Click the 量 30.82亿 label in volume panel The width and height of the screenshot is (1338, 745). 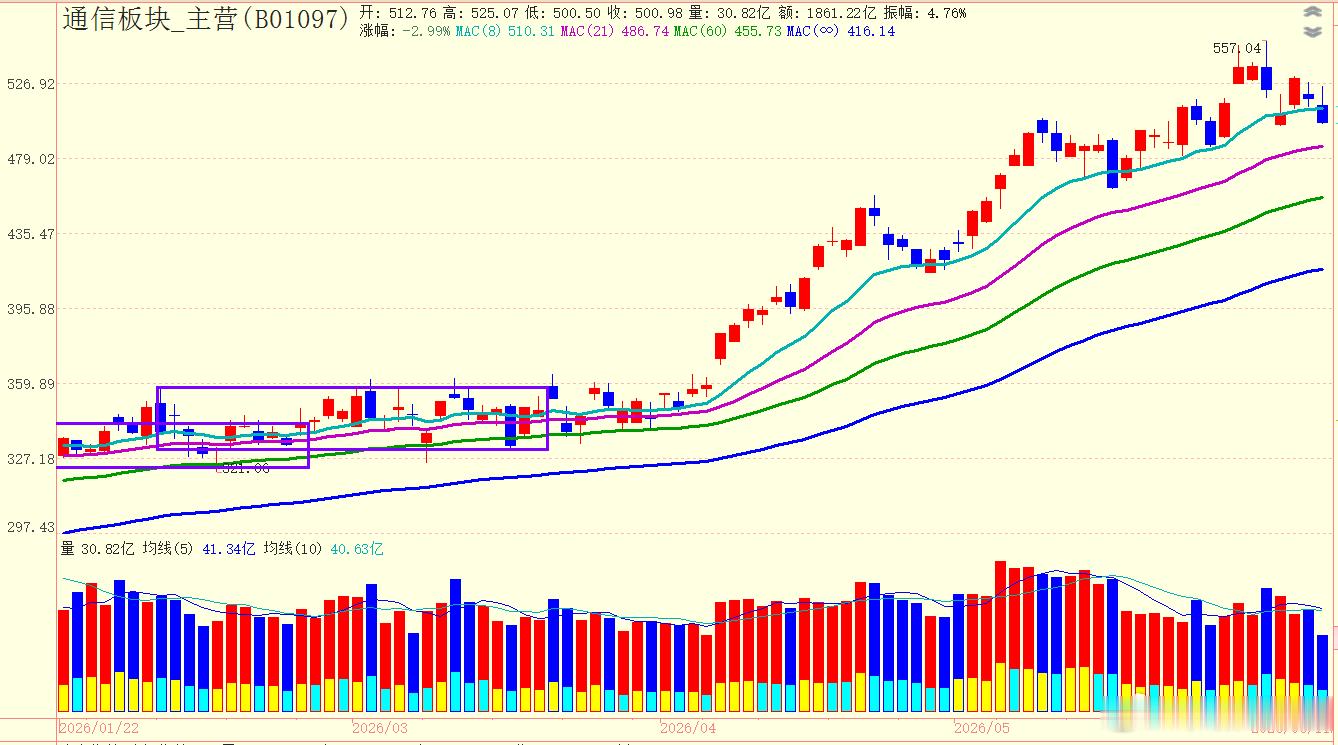97,549
